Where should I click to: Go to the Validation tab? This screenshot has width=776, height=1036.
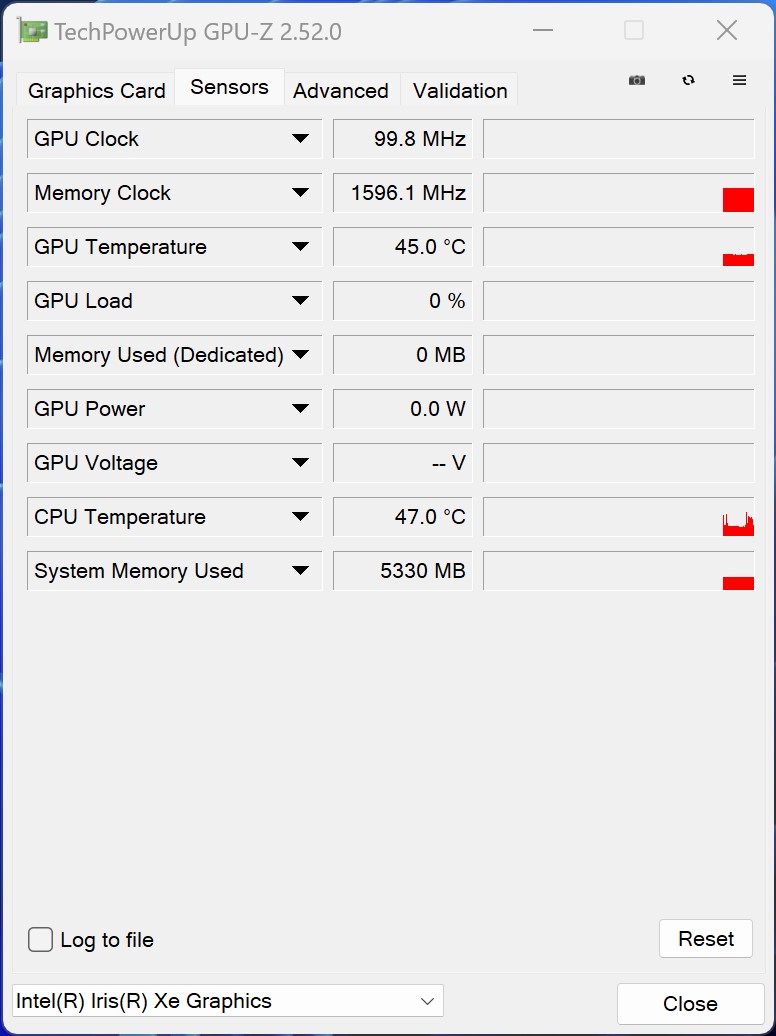(460, 91)
